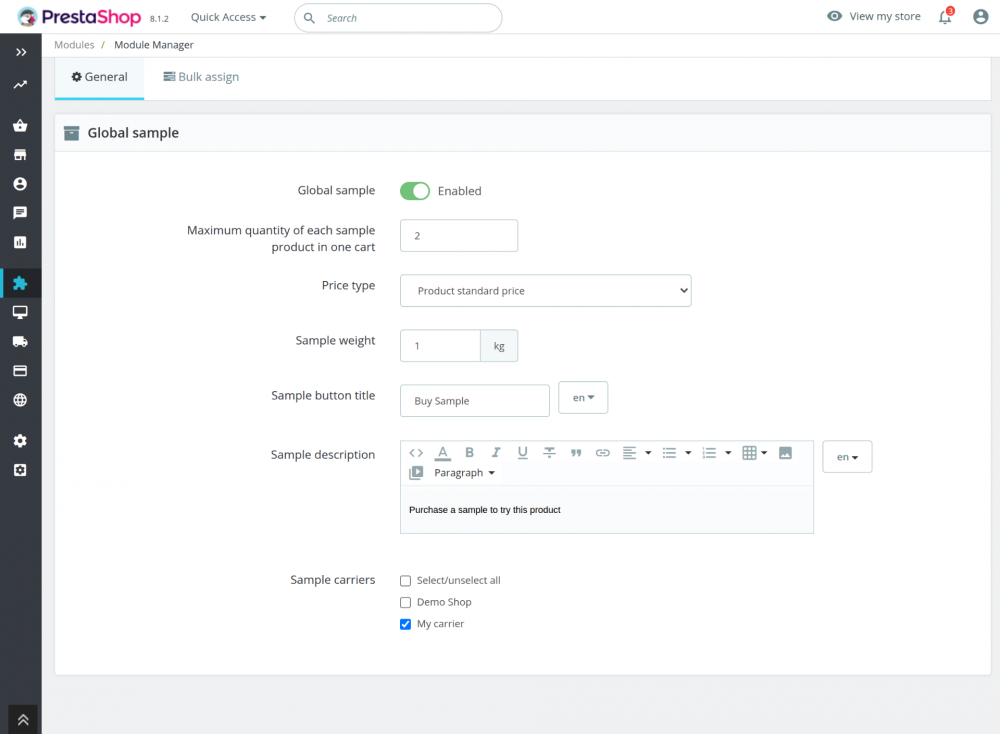Open Price type select box

click(545, 291)
